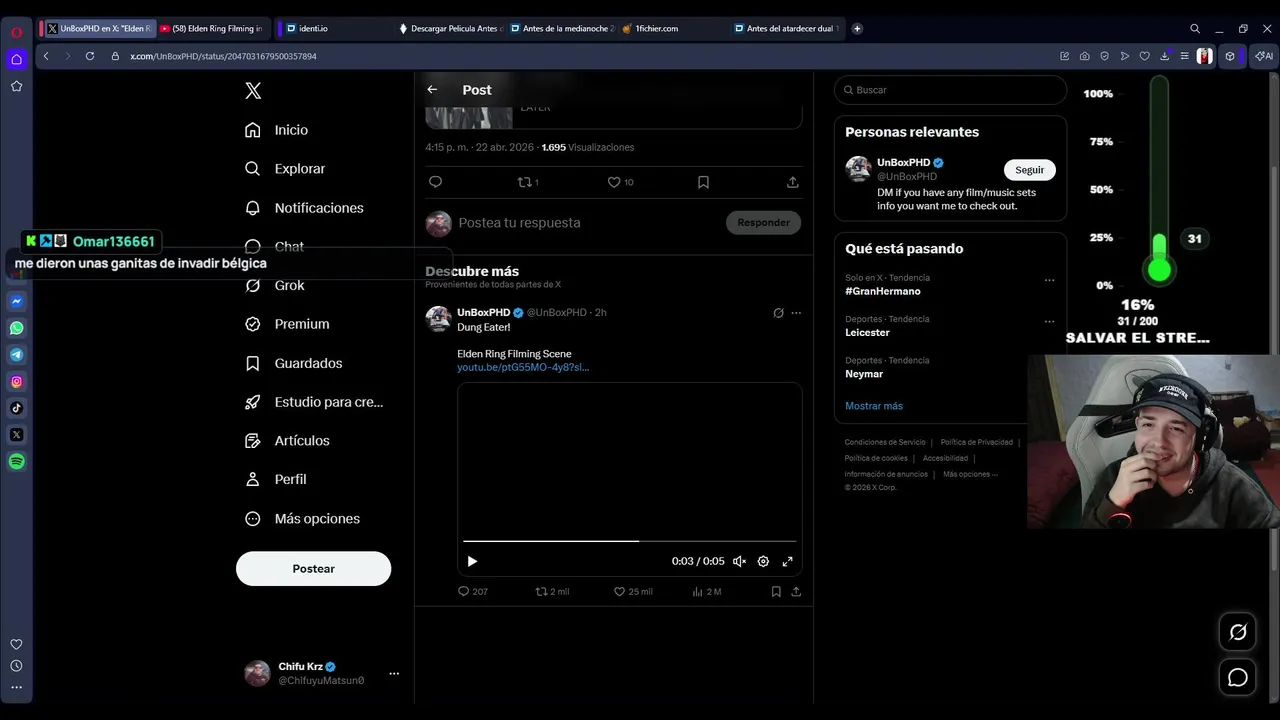Click the X logo on the page
This screenshot has width=1280, height=720.
(x=253, y=91)
